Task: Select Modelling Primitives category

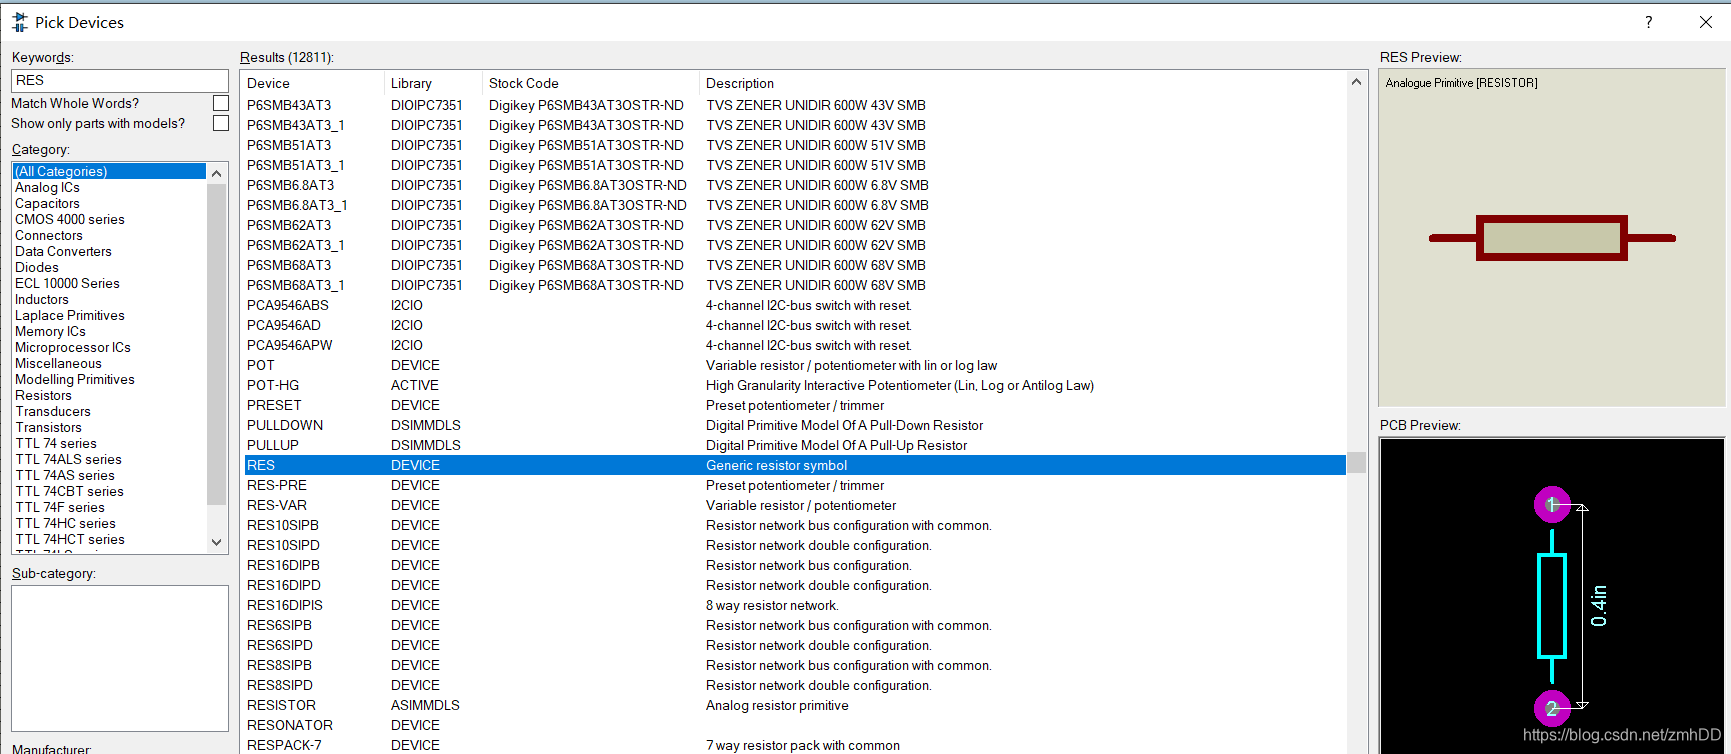Action: [x=109, y=379]
